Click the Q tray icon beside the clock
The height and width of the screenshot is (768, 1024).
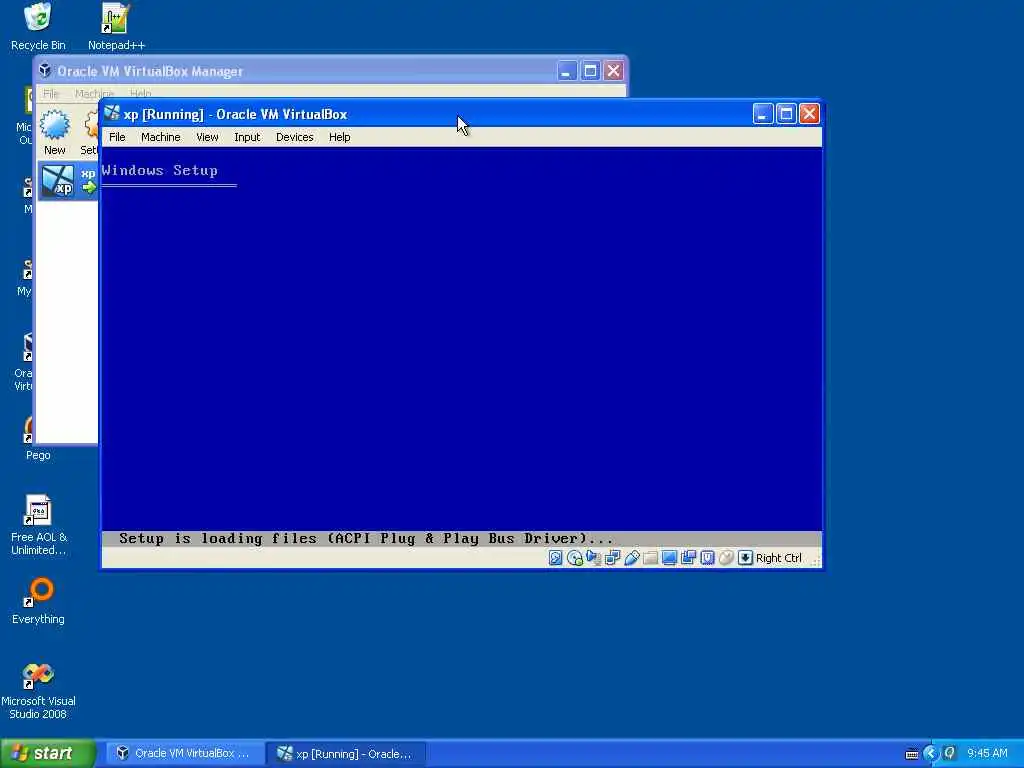(x=950, y=754)
